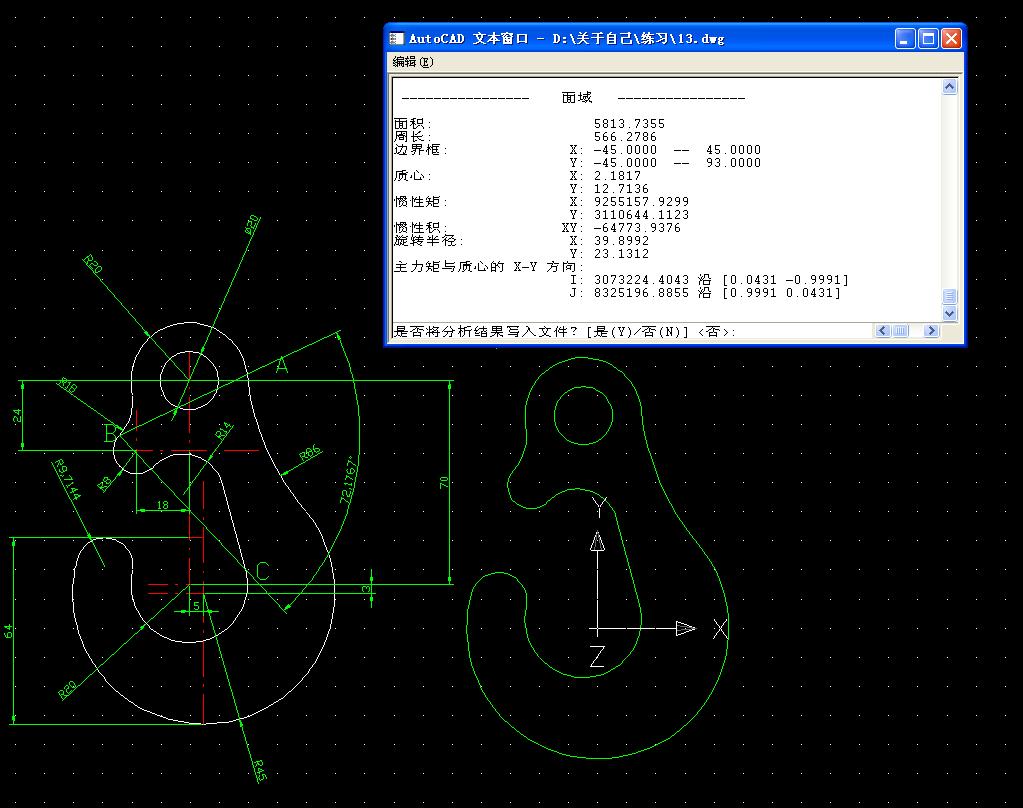The height and width of the screenshot is (808, 1023).
Task: Click the product of inertia value -64773.9376
Action: pyautogui.click(x=637, y=228)
